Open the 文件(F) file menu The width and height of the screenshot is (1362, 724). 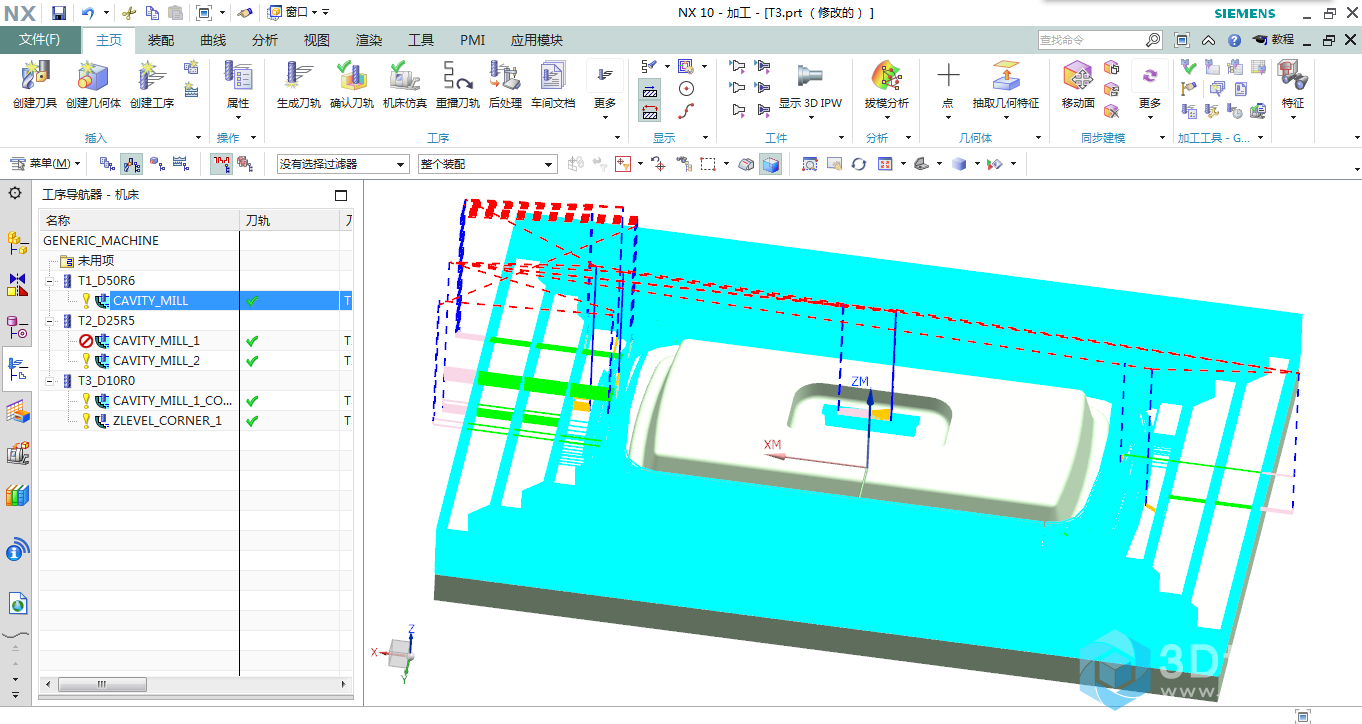coord(39,40)
